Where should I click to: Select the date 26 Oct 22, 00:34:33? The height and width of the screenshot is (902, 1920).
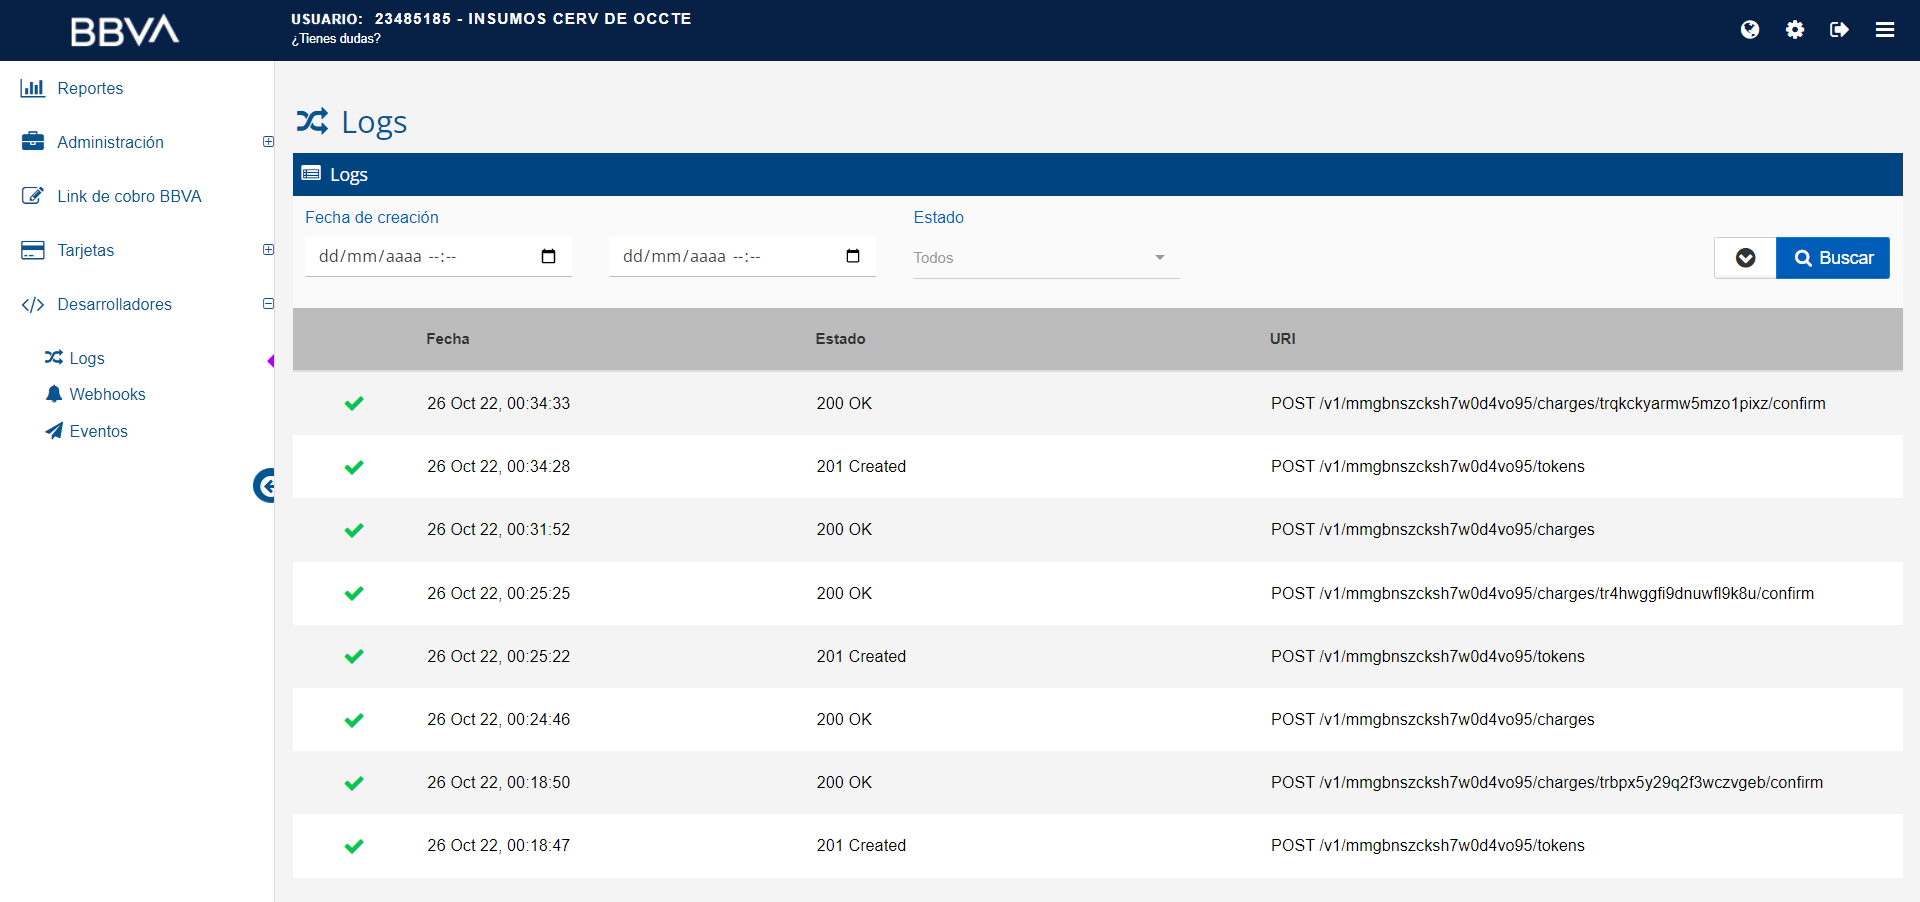(x=498, y=403)
